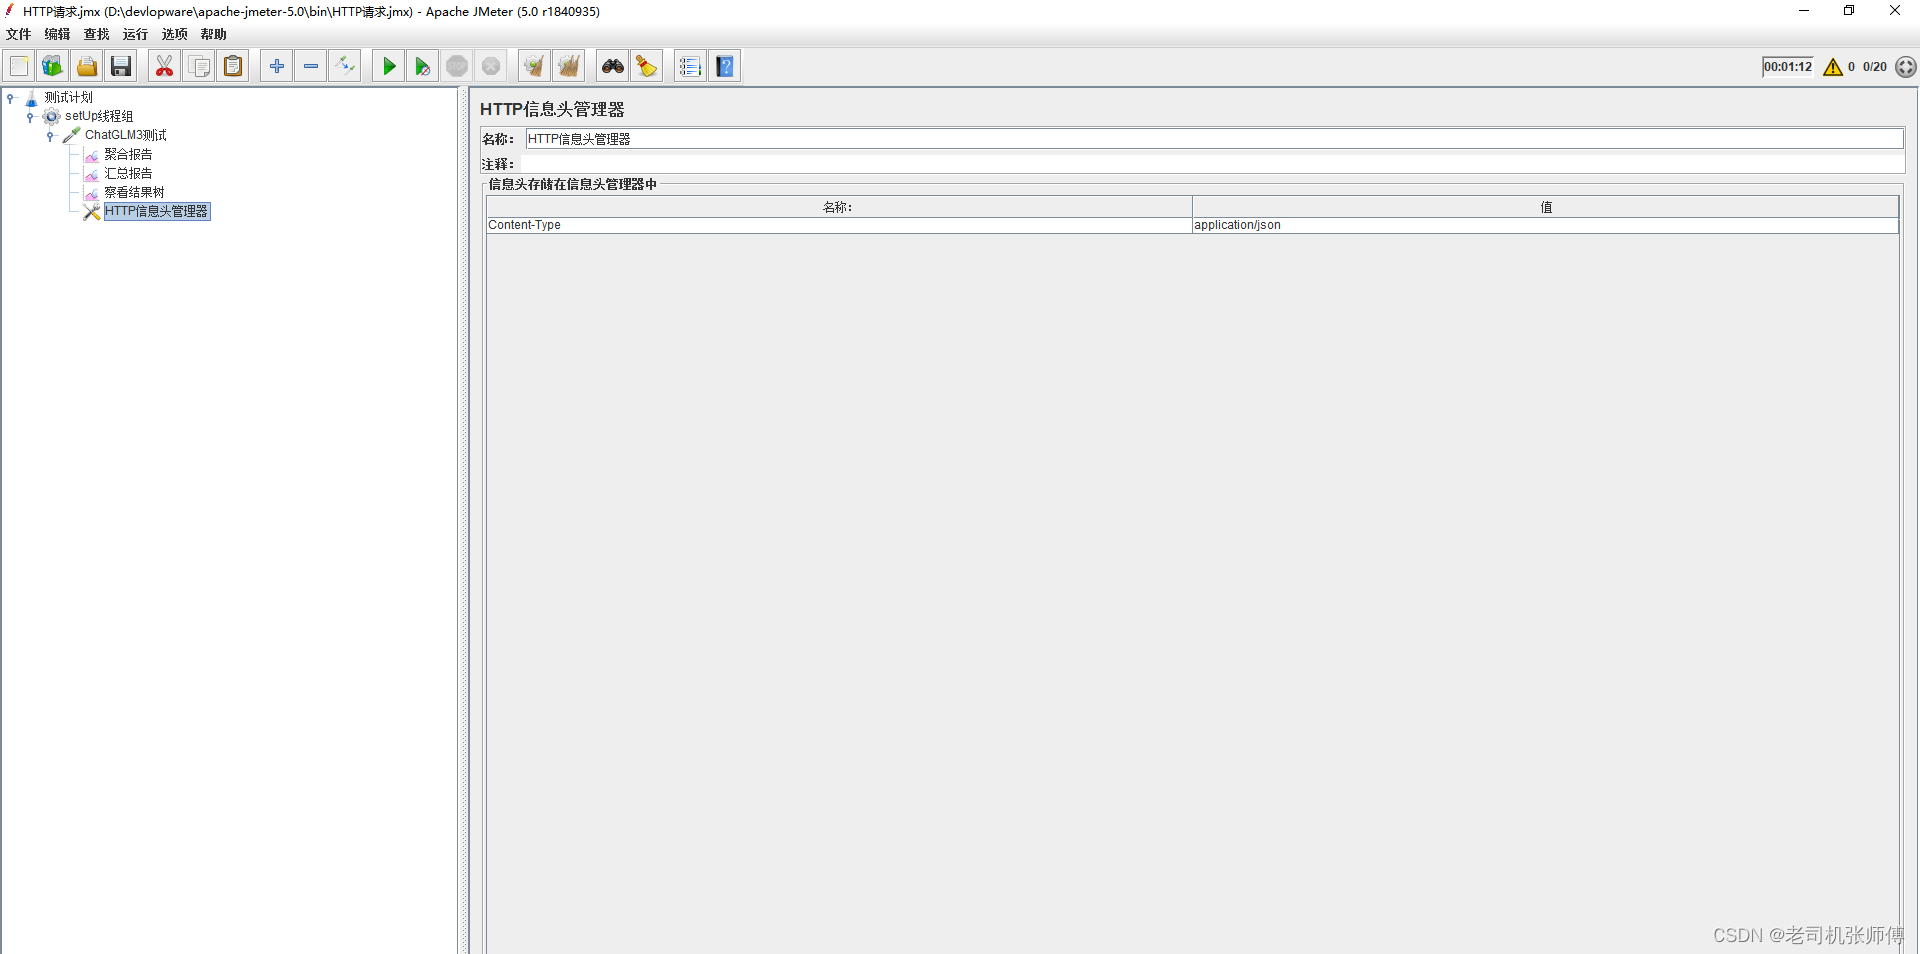Reset search with the brush icon

pyautogui.click(x=647, y=66)
